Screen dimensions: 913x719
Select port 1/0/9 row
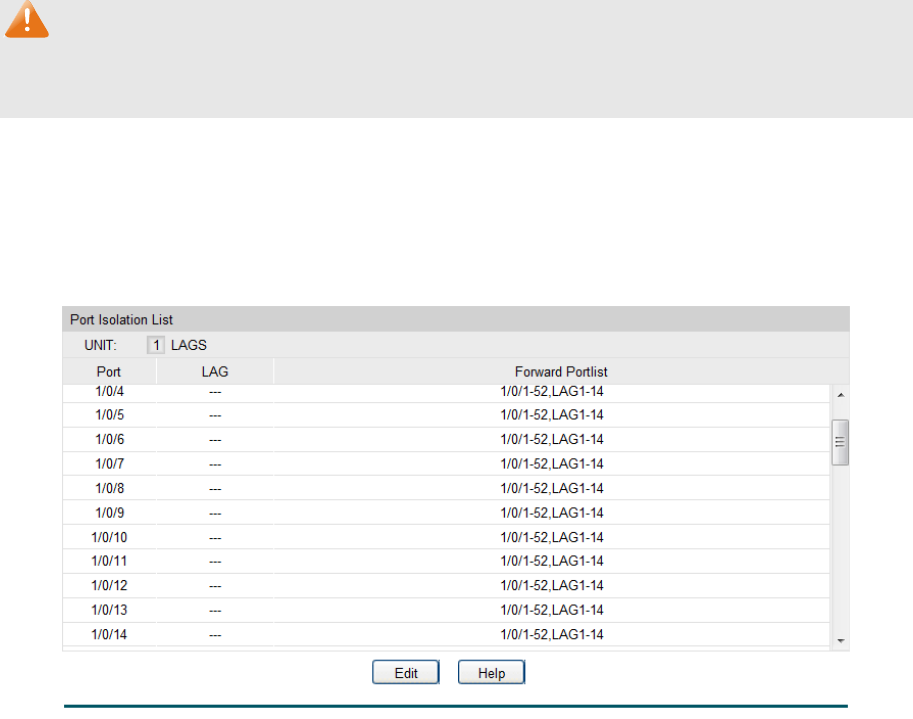pos(446,513)
